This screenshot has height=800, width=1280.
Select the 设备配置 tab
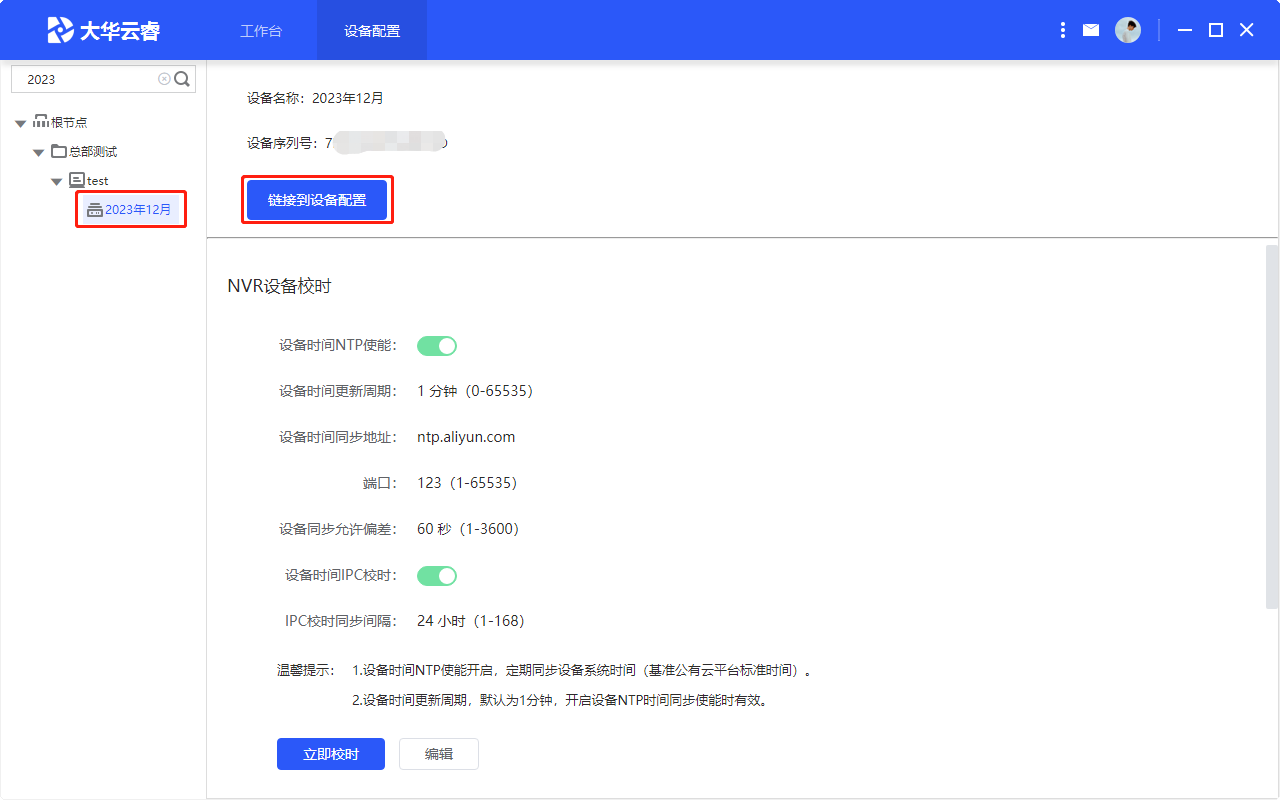tap(372, 31)
